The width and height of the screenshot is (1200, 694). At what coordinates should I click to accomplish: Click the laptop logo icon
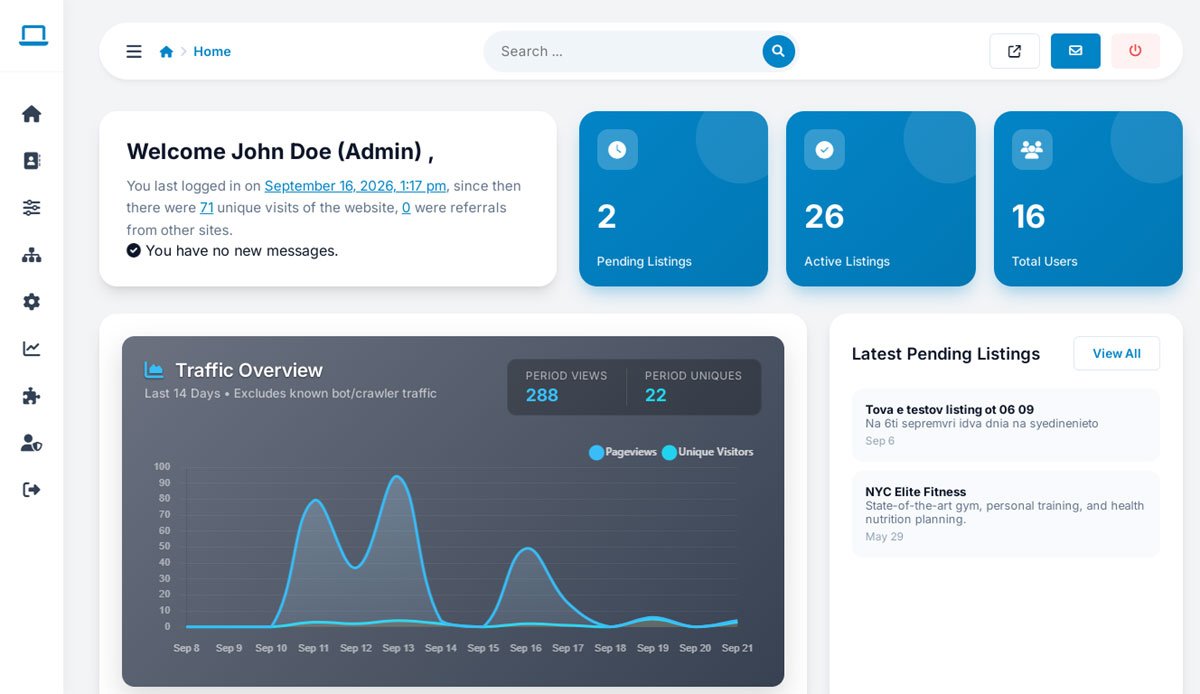33,36
